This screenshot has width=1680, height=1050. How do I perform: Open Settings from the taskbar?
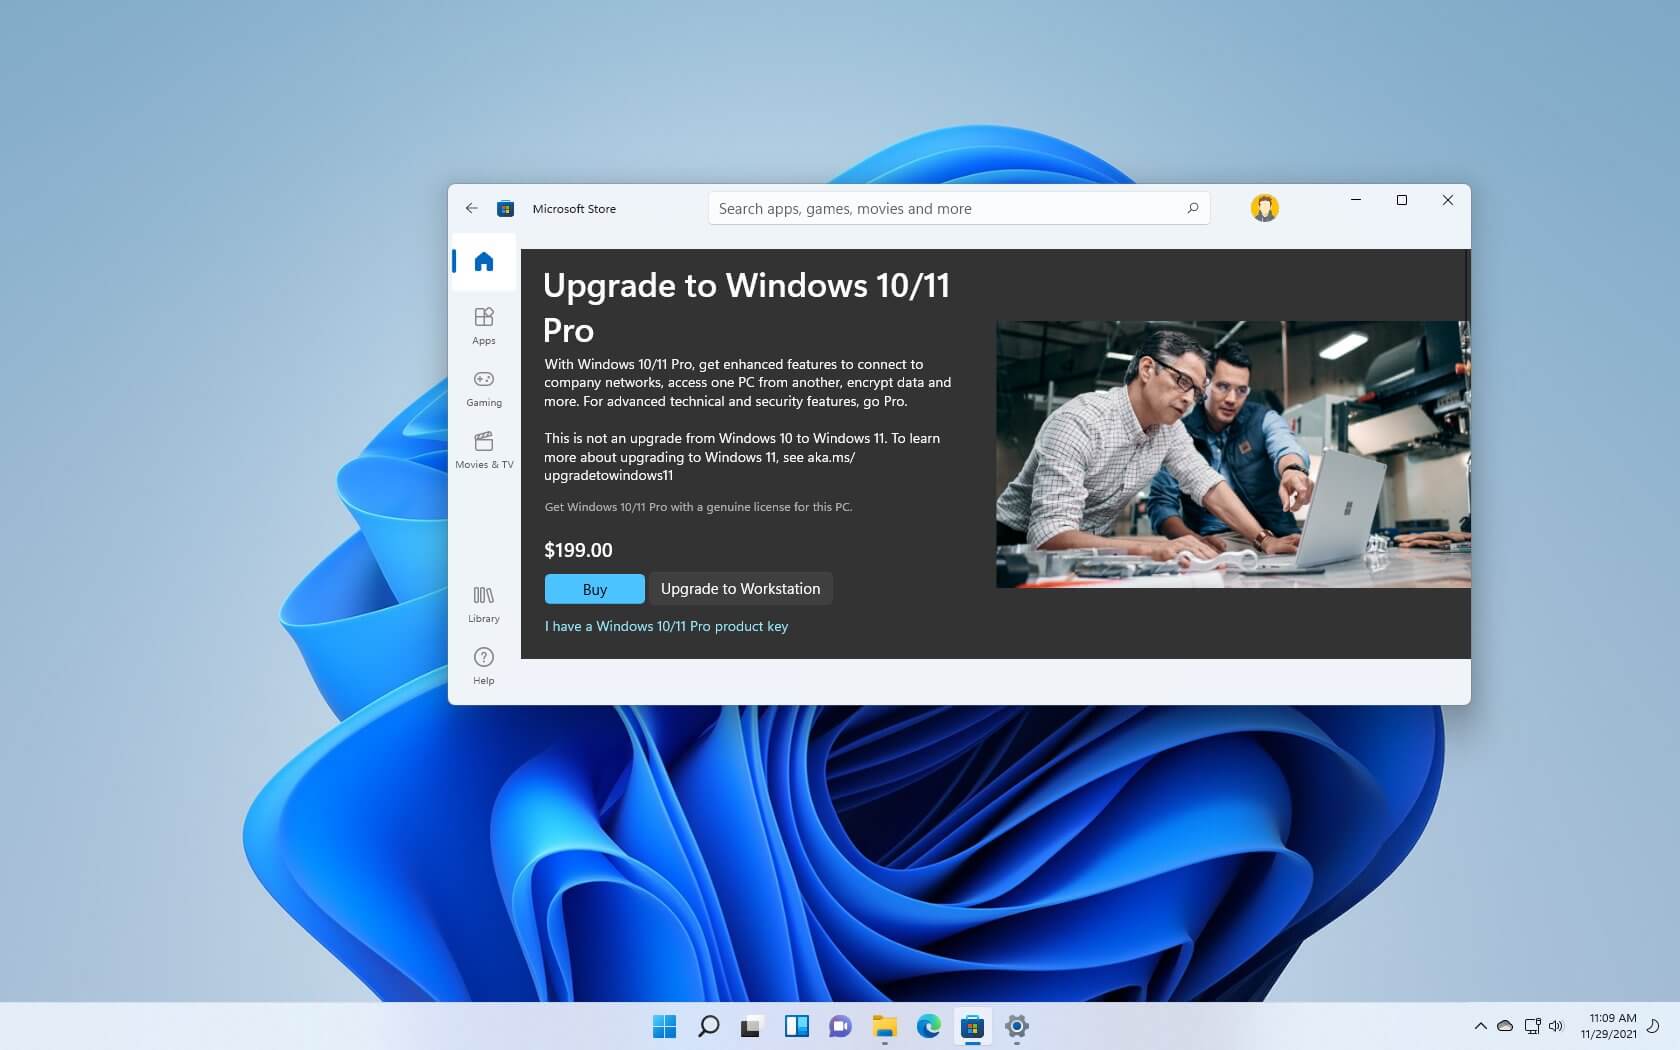coord(1016,1027)
